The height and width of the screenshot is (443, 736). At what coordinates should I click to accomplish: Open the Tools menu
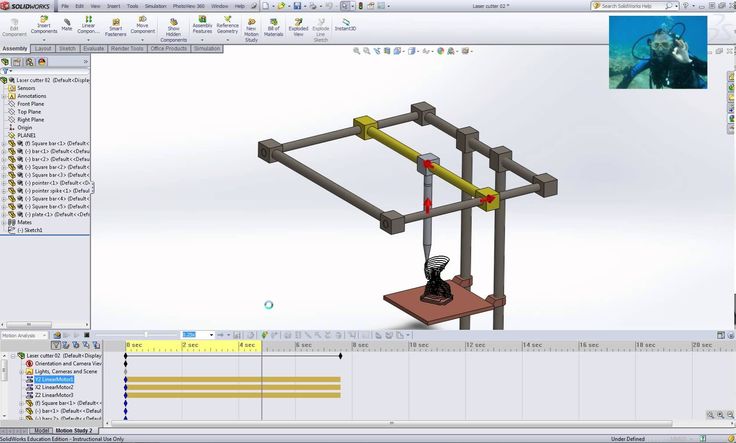point(133,6)
